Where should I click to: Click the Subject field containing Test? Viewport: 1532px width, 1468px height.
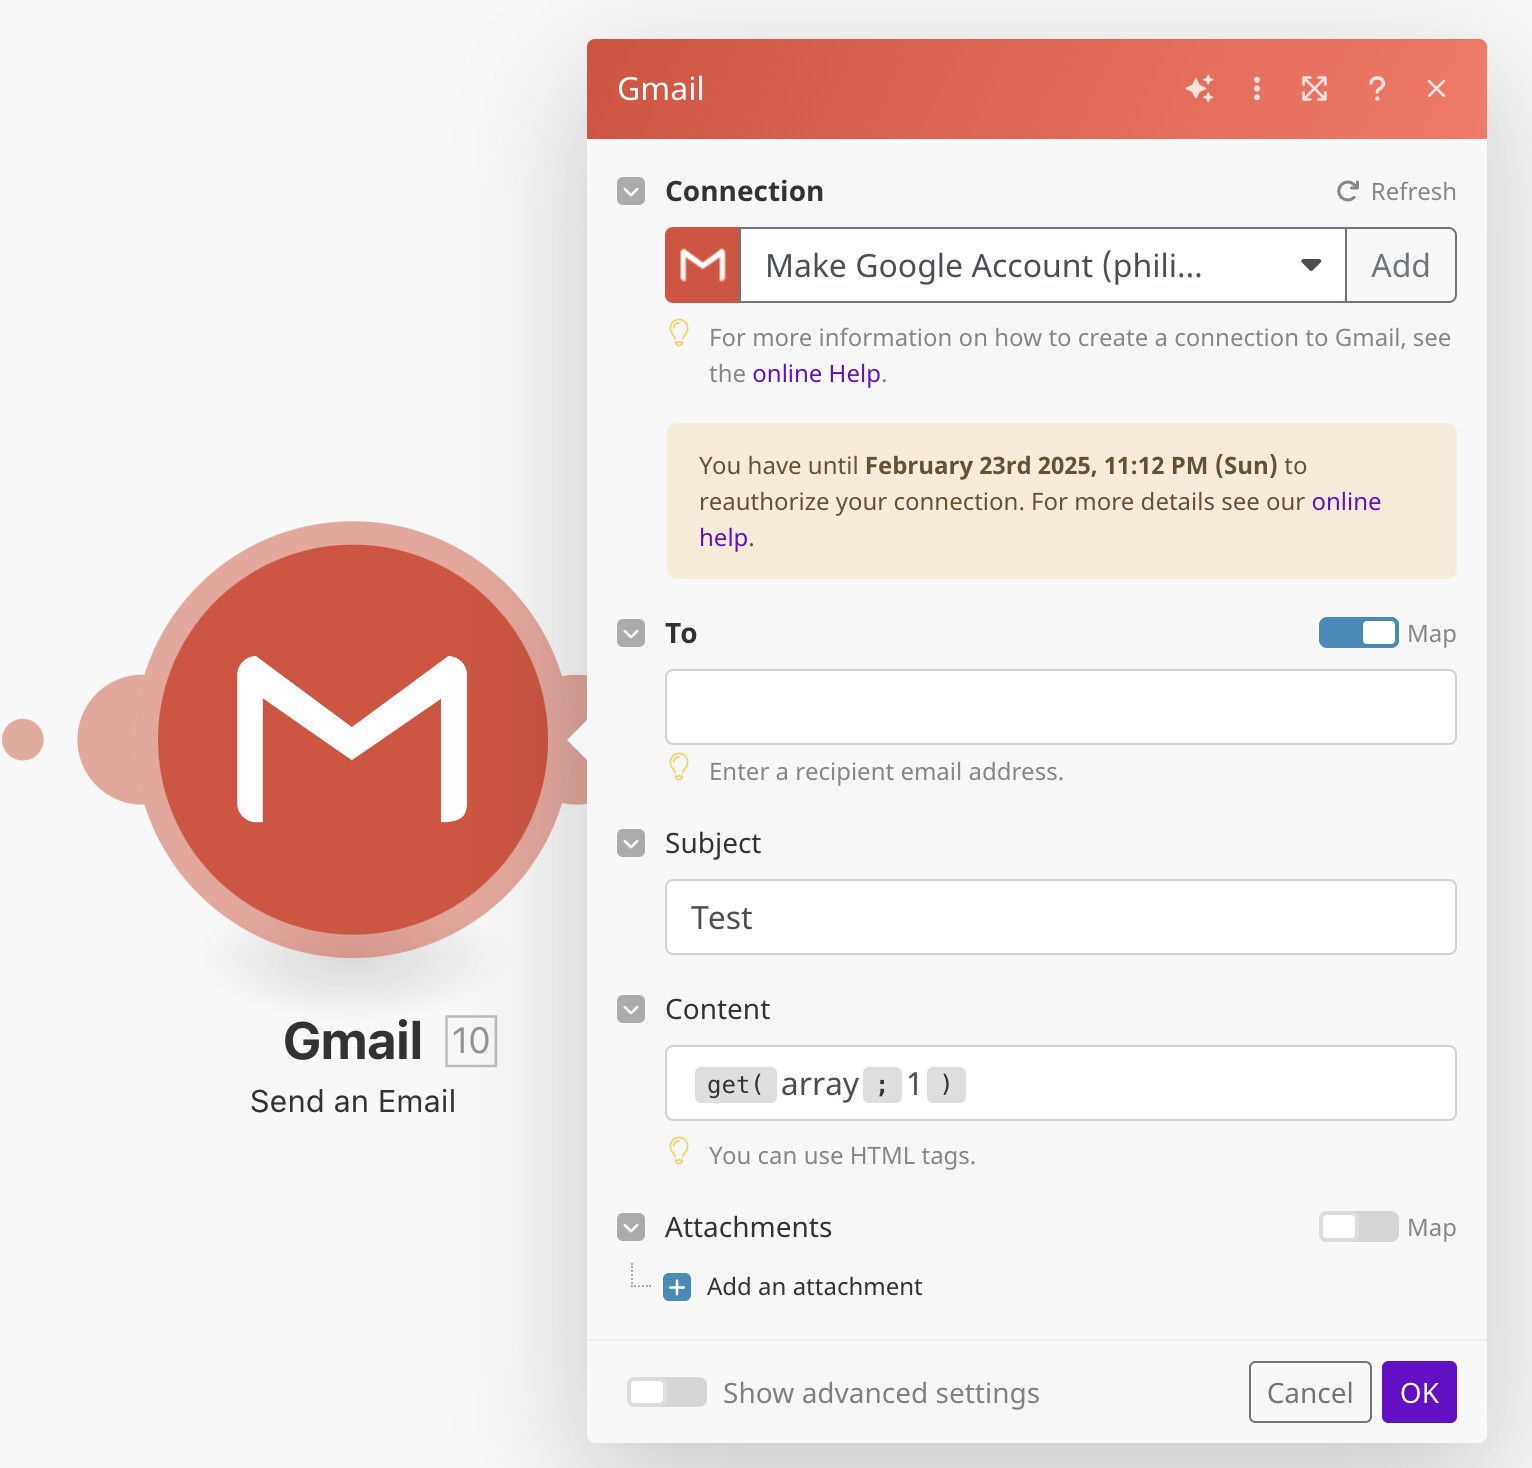point(1061,917)
